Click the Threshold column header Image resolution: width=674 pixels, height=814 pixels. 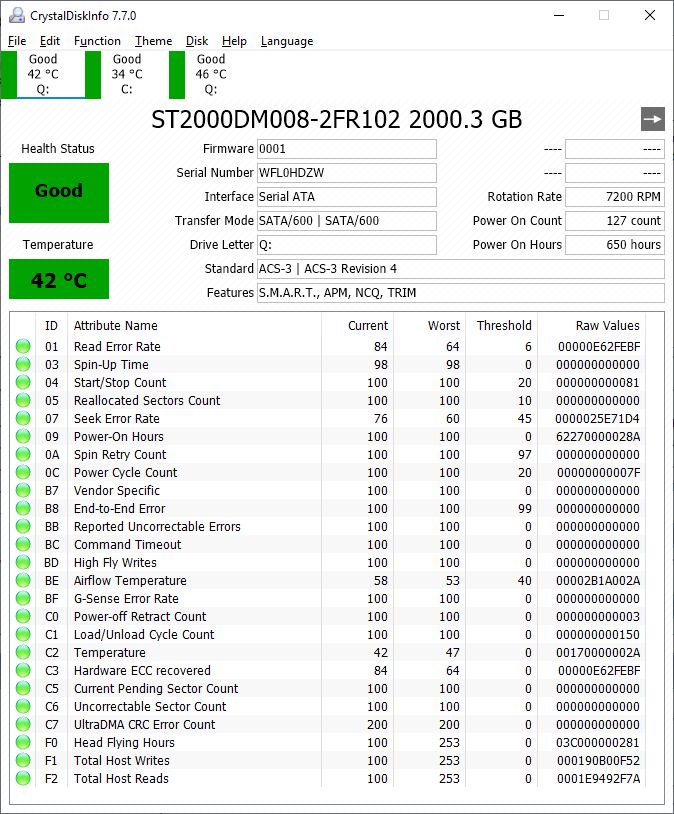click(502, 325)
